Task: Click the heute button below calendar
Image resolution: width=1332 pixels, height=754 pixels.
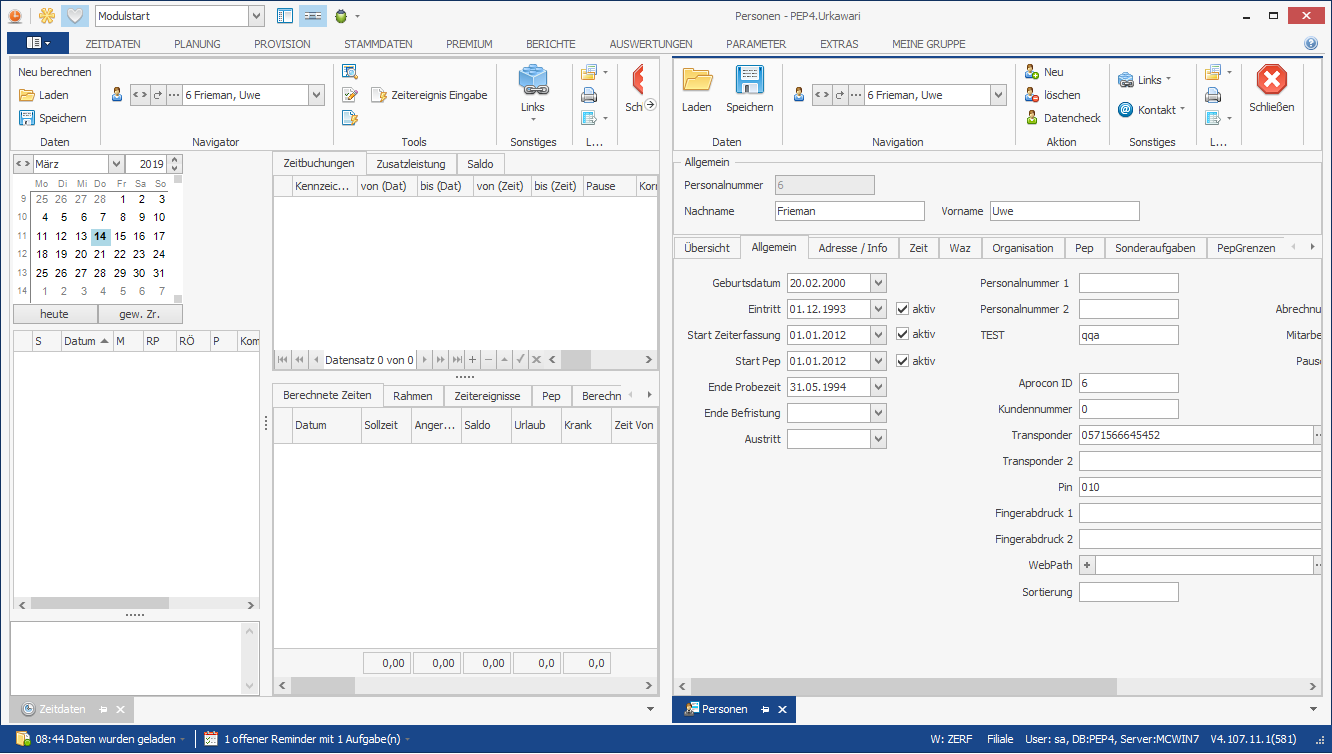Action: coord(55,314)
